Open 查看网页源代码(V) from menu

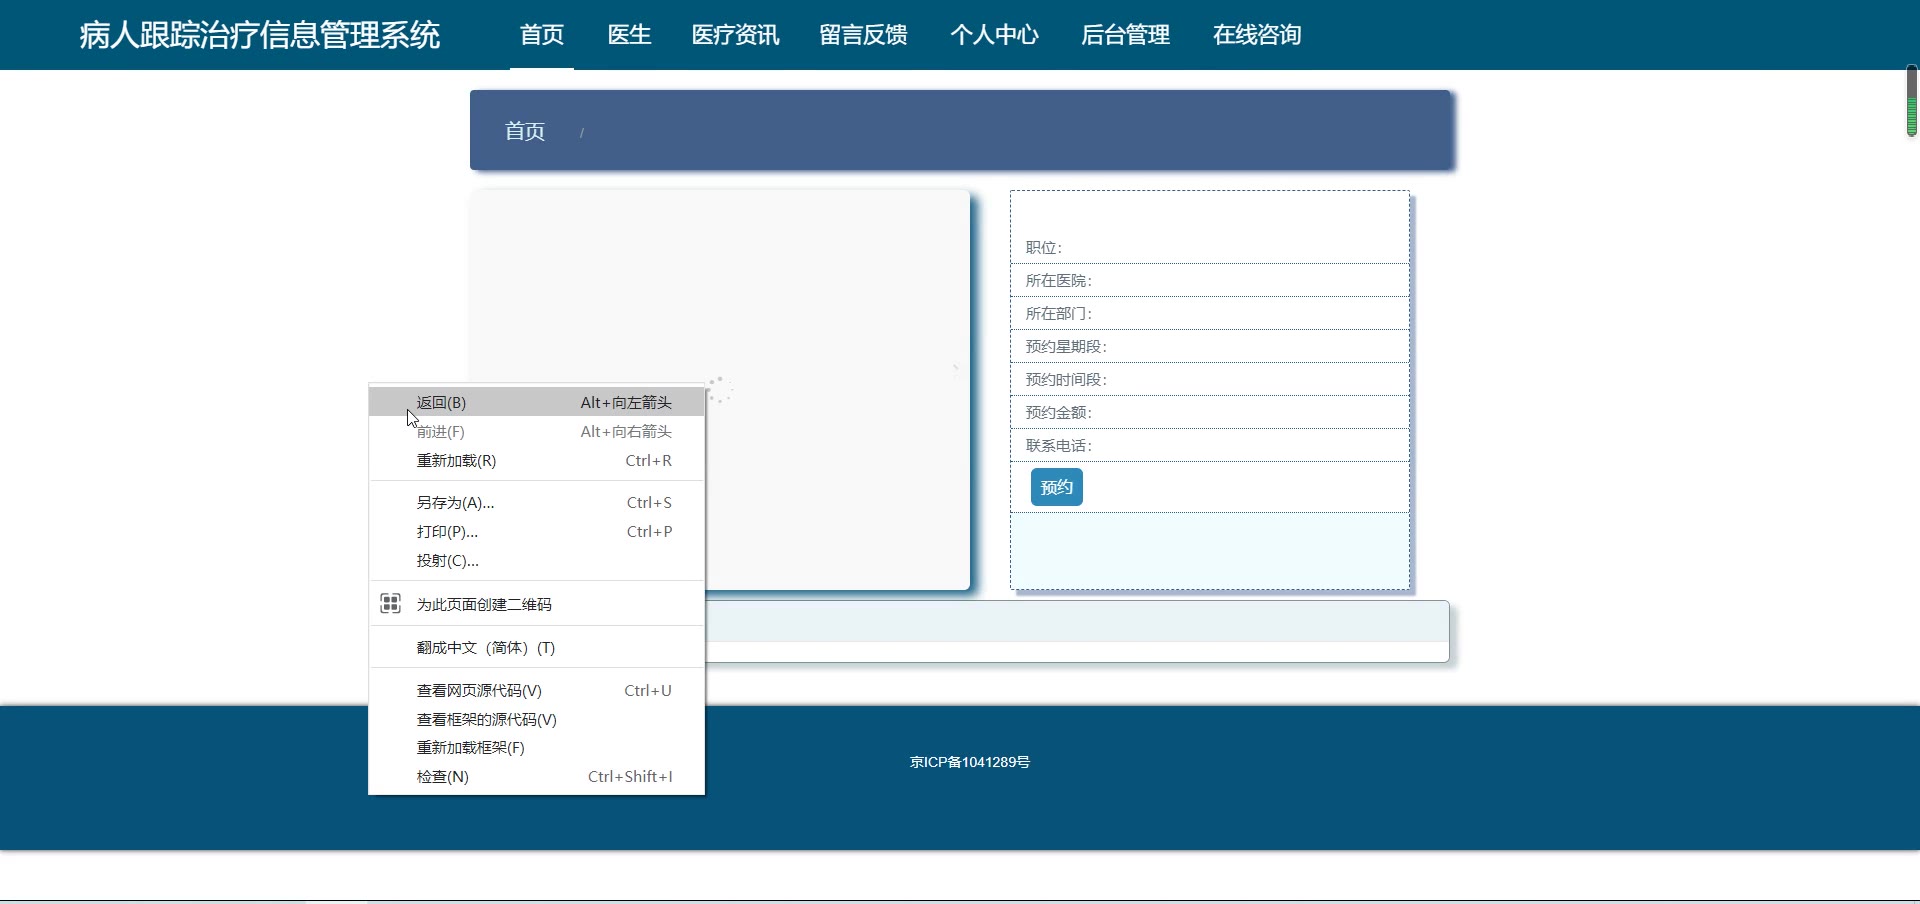479,691
